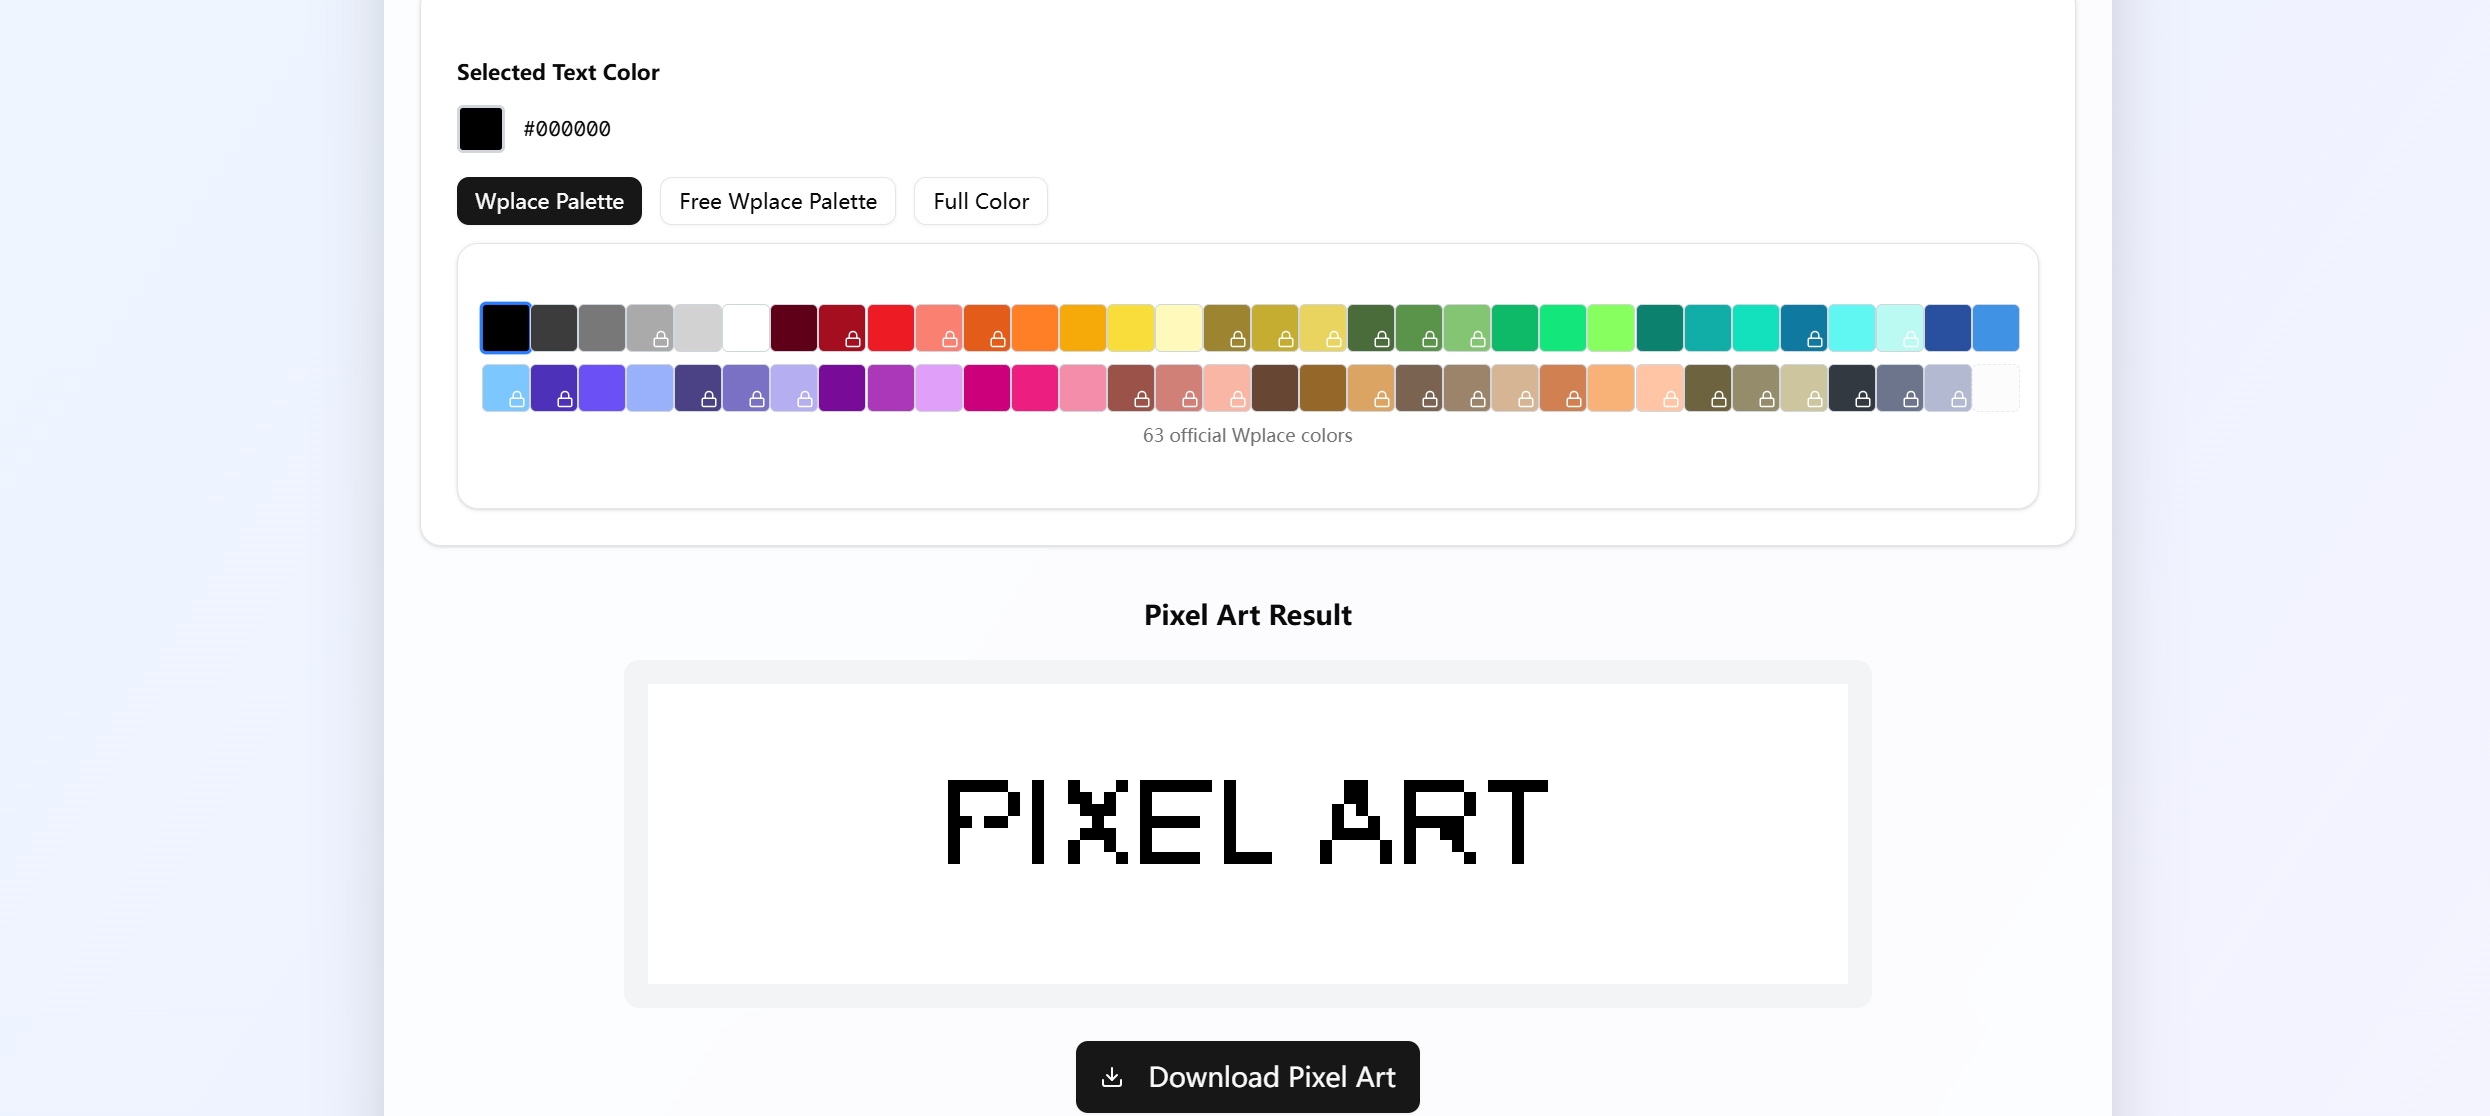The height and width of the screenshot is (1116, 2490).
Task: Select the locked light gray swatch
Action: [650, 328]
